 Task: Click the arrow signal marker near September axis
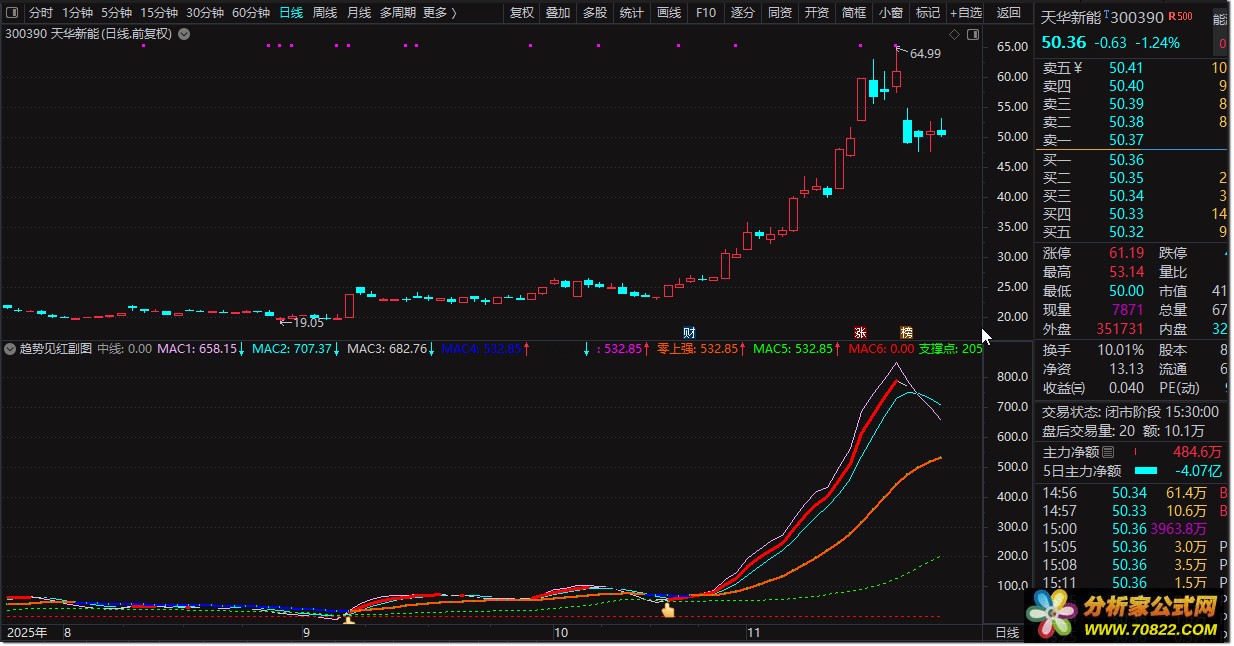coord(348,619)
